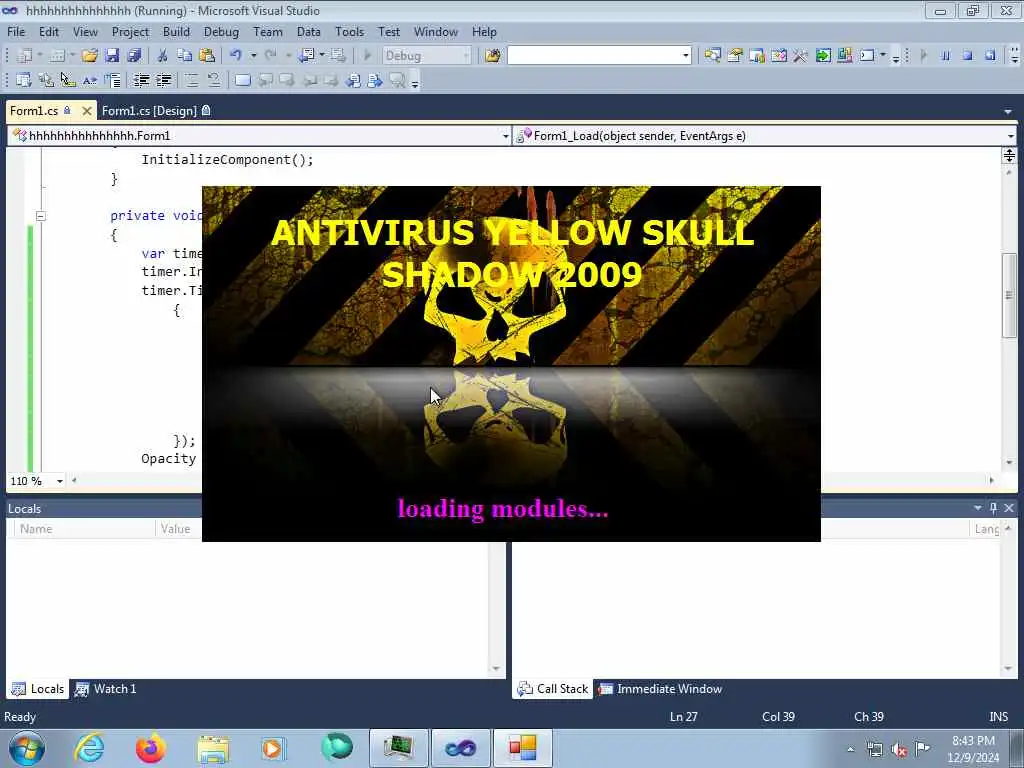The height and width of the screenshot is (768, 1024).
Task: Open the Find combo box dropdown arrow
Action: 685,56
